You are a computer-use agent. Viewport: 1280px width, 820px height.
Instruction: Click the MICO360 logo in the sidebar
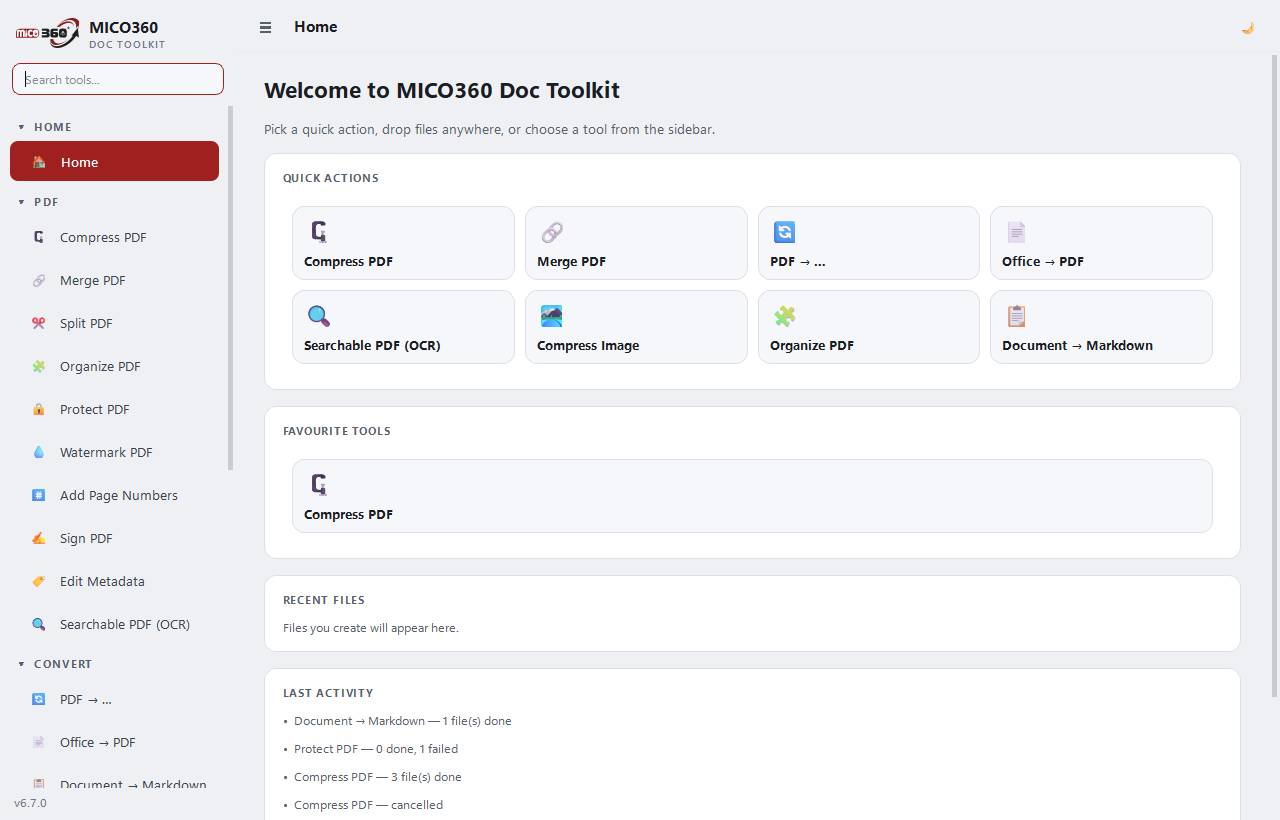(x=47, y=32)
